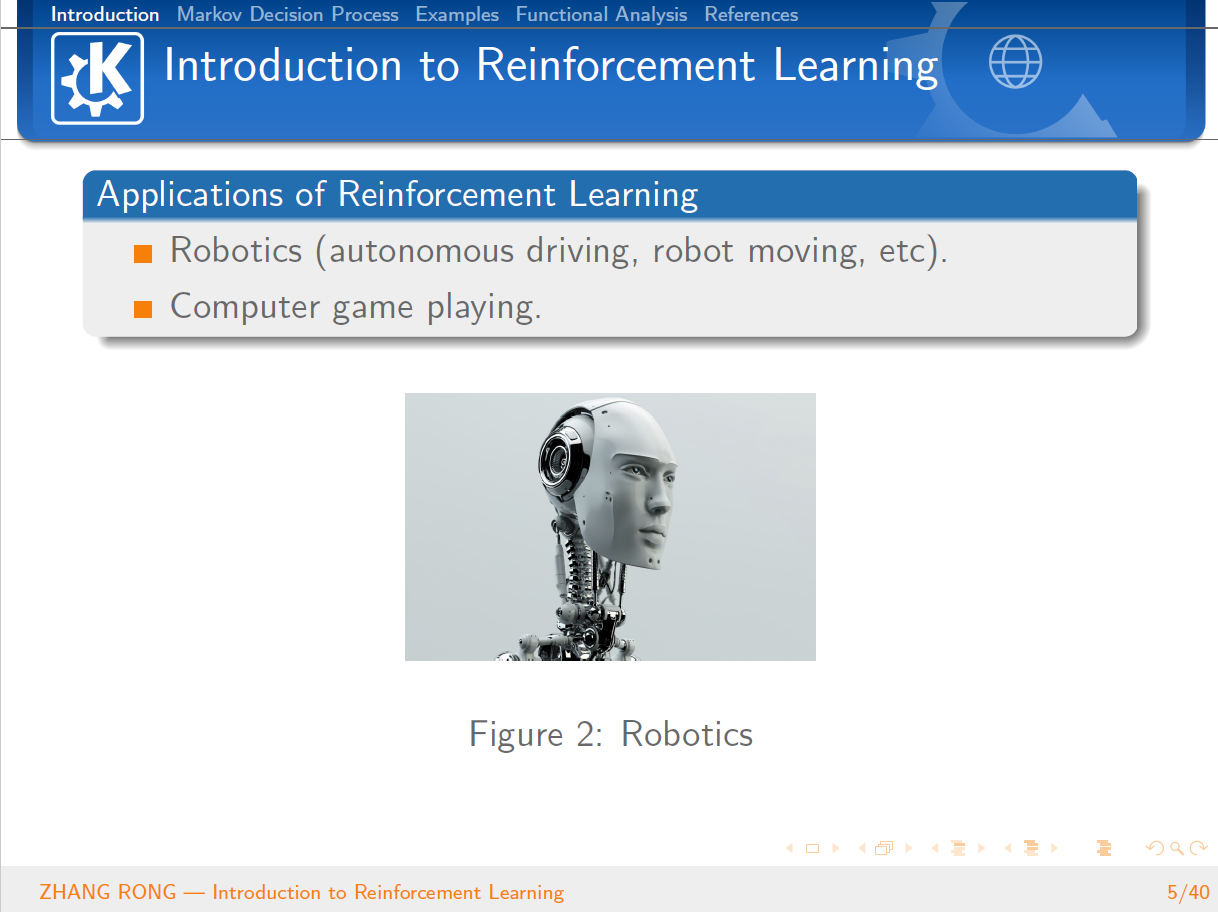Click the go-forward curved arrow icon
The height and width of the screenshot is (912, 1218).
1198,848
